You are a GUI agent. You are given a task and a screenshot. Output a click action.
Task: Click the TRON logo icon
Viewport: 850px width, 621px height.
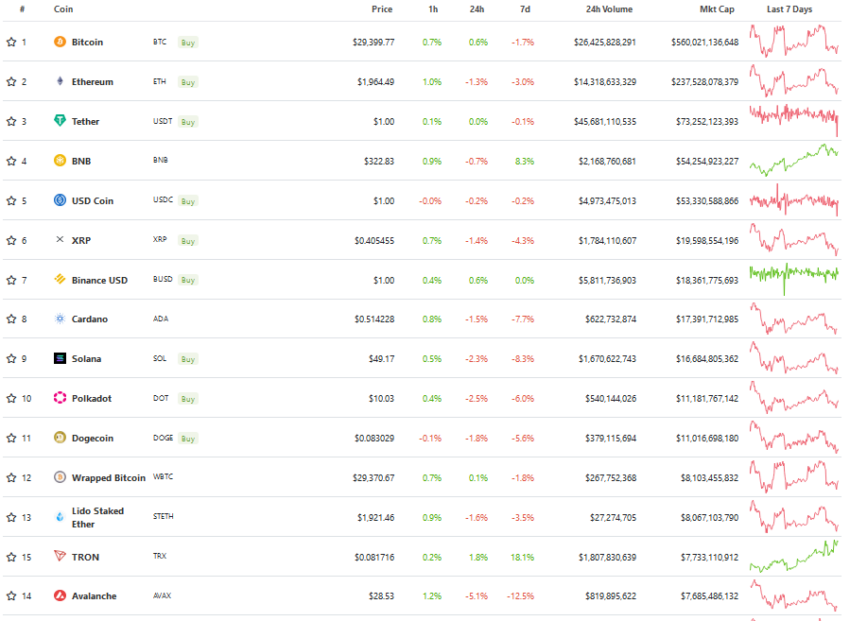coord(60,556)
